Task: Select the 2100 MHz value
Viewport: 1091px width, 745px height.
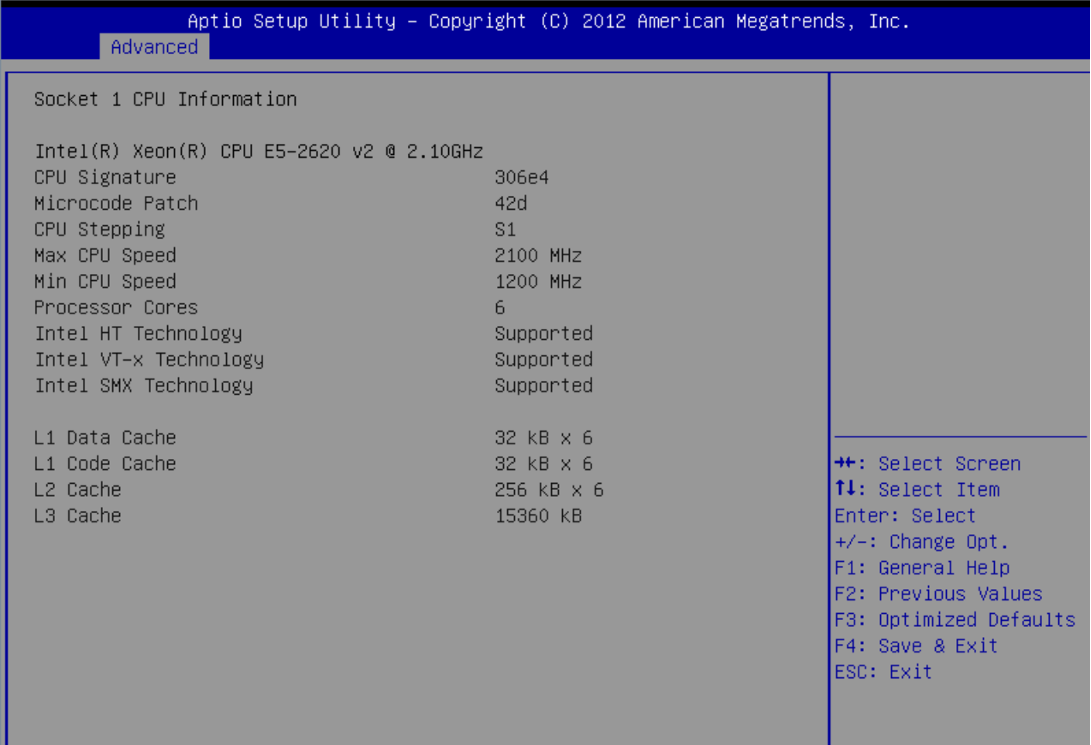Action: point(538,255)
